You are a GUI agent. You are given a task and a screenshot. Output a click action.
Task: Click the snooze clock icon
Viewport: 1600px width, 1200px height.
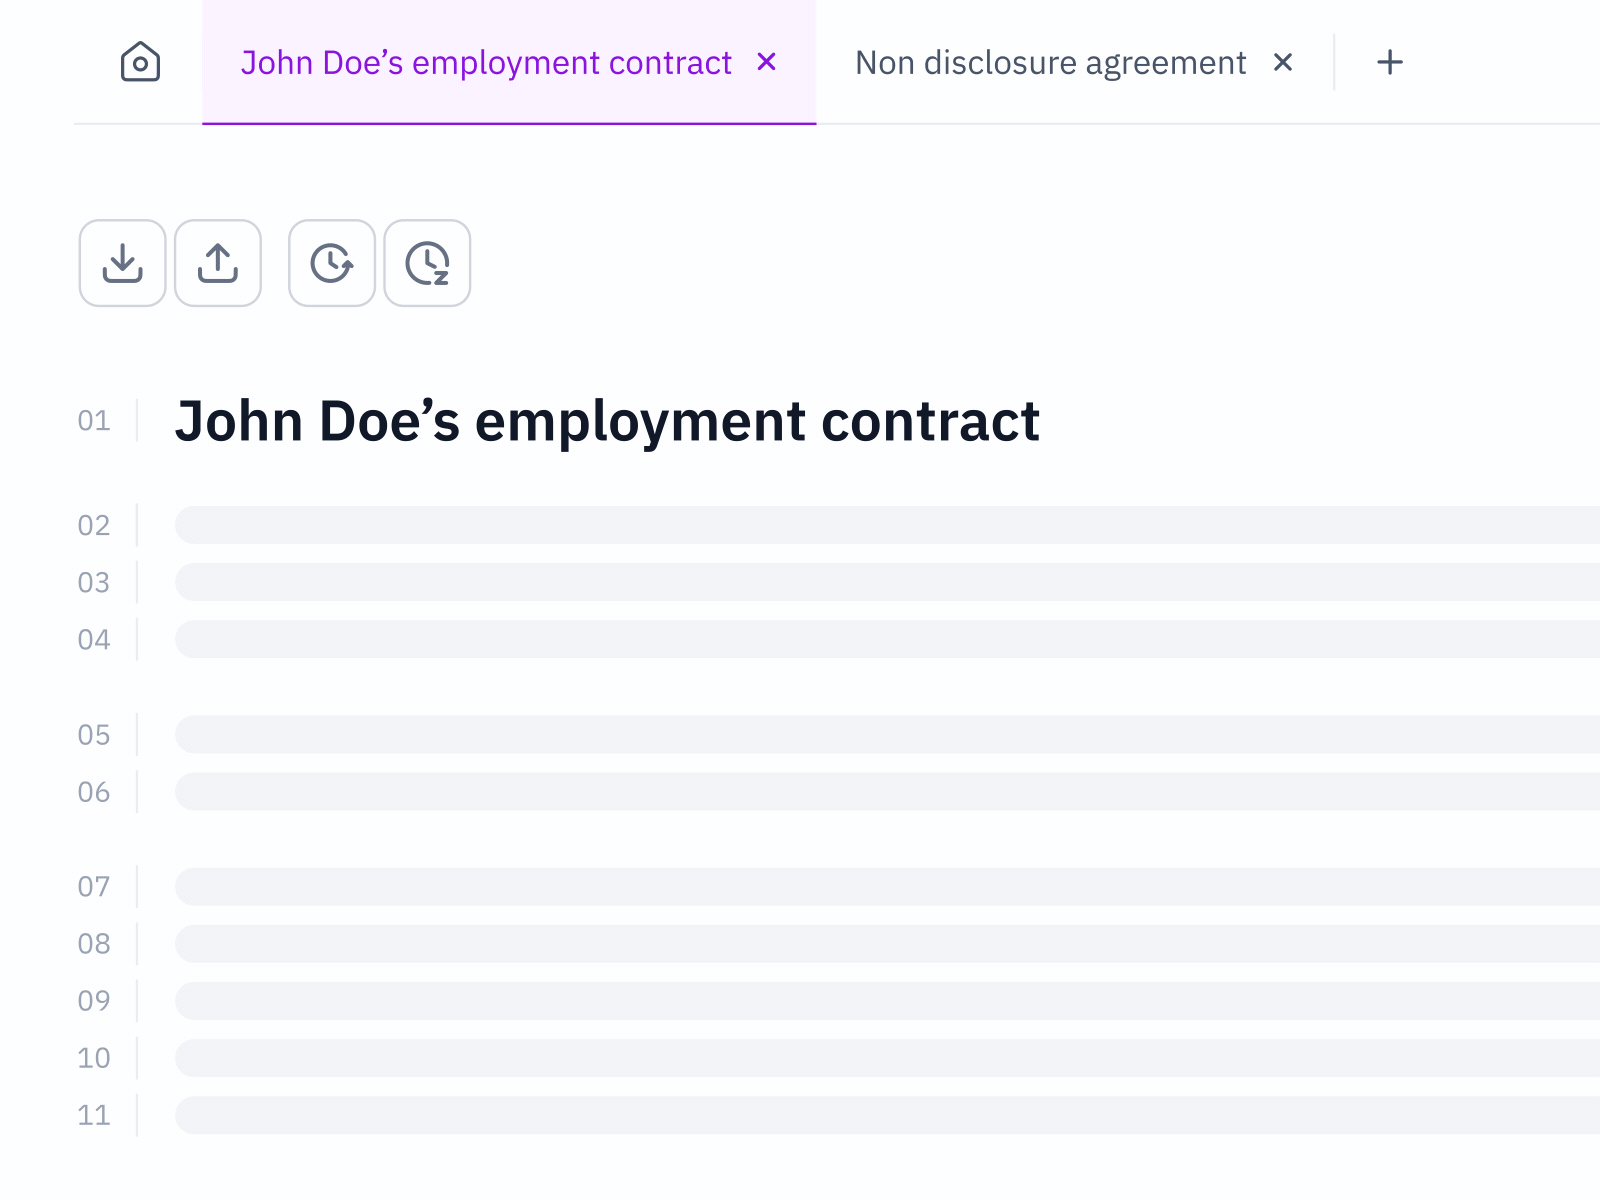427,263
